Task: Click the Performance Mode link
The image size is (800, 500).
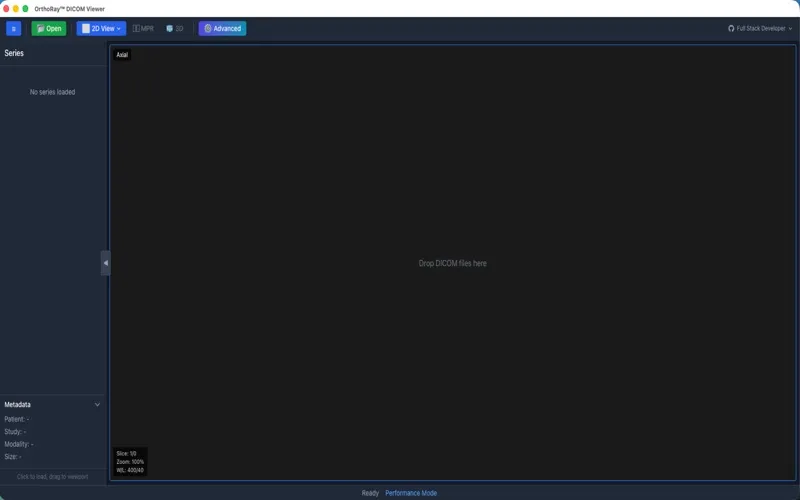Action: pyautogui.click(x=411, y=493)
